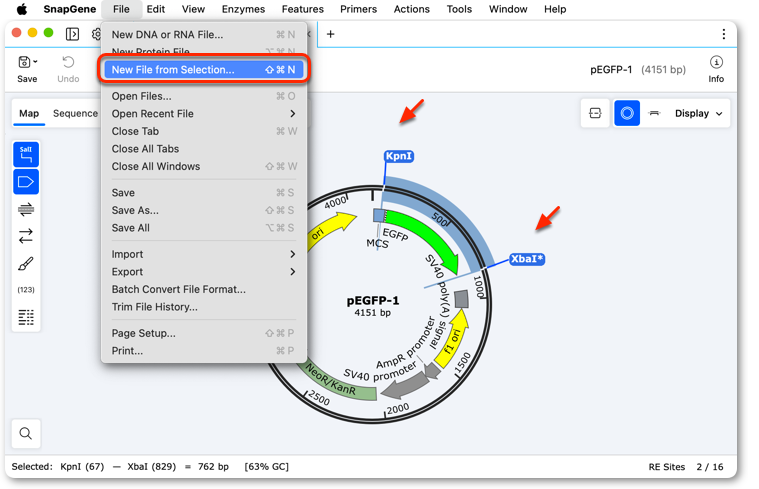Screen dimensions: 759x489
Task: Click the RE Sites 2 / 16 status
Action: (686, 467)
